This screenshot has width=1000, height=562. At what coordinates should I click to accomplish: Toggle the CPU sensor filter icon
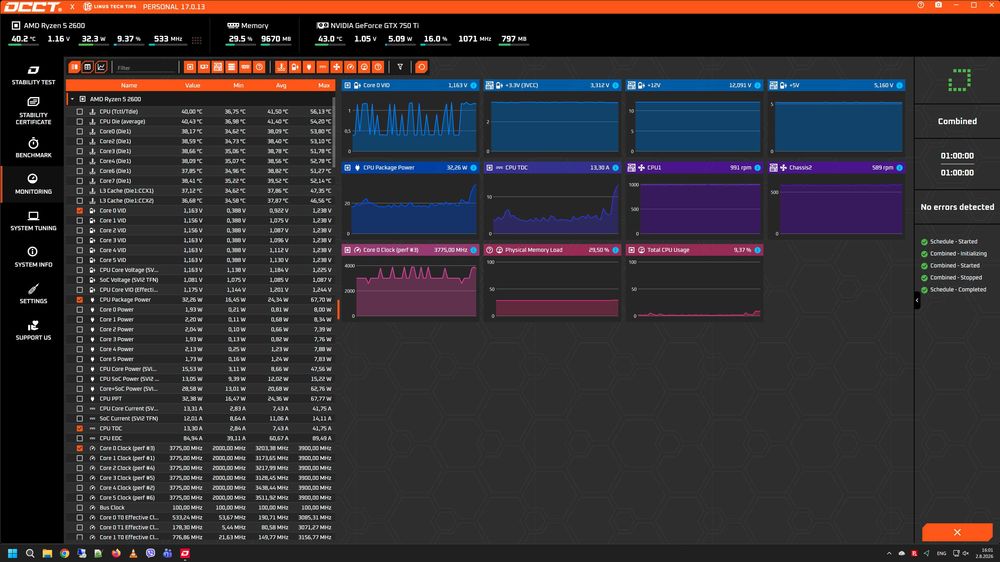point(190,67)
